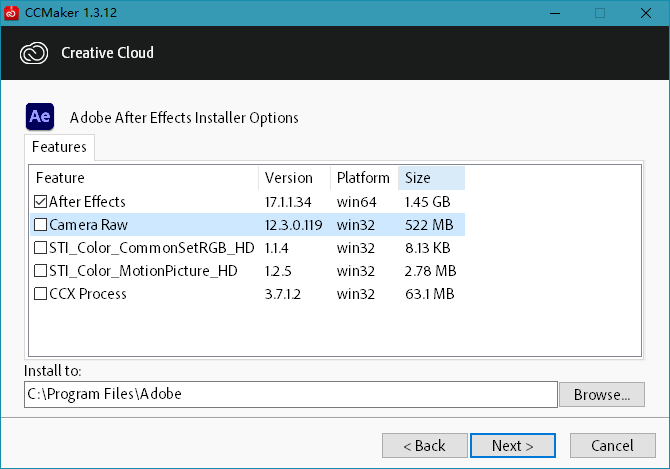Switch to the Features tab
Screen dimensions: 670x469
point(59,147)
